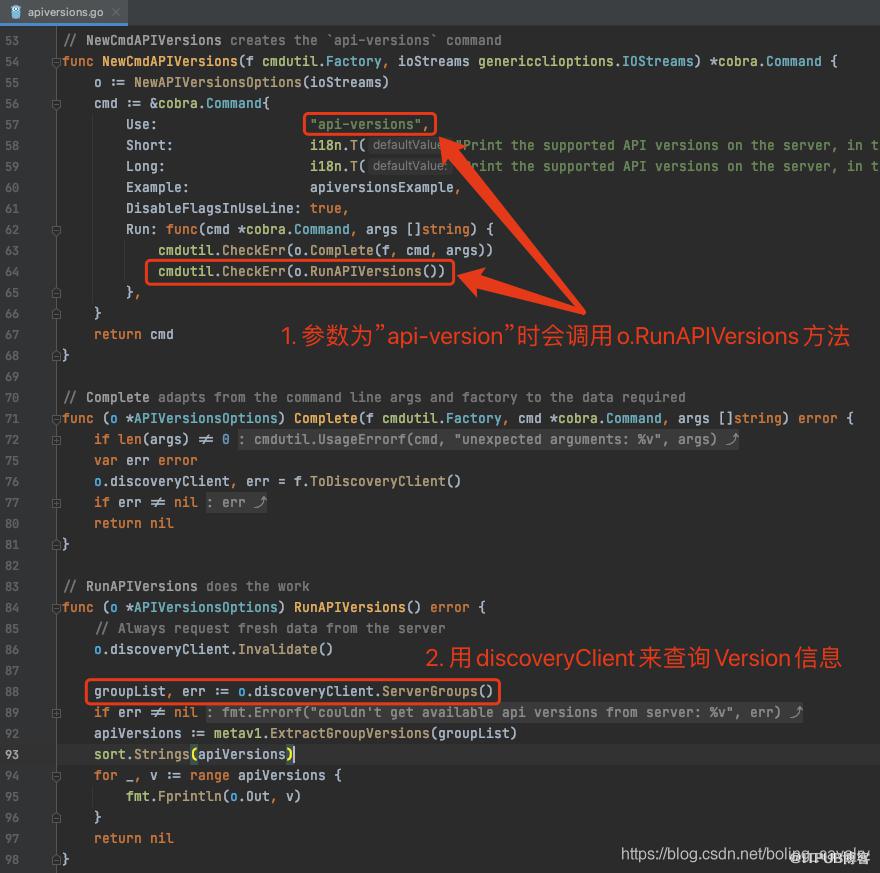880x873 pixels.
Task: Click the fold end marker at line 98
Action: click(x=56, y=860)
